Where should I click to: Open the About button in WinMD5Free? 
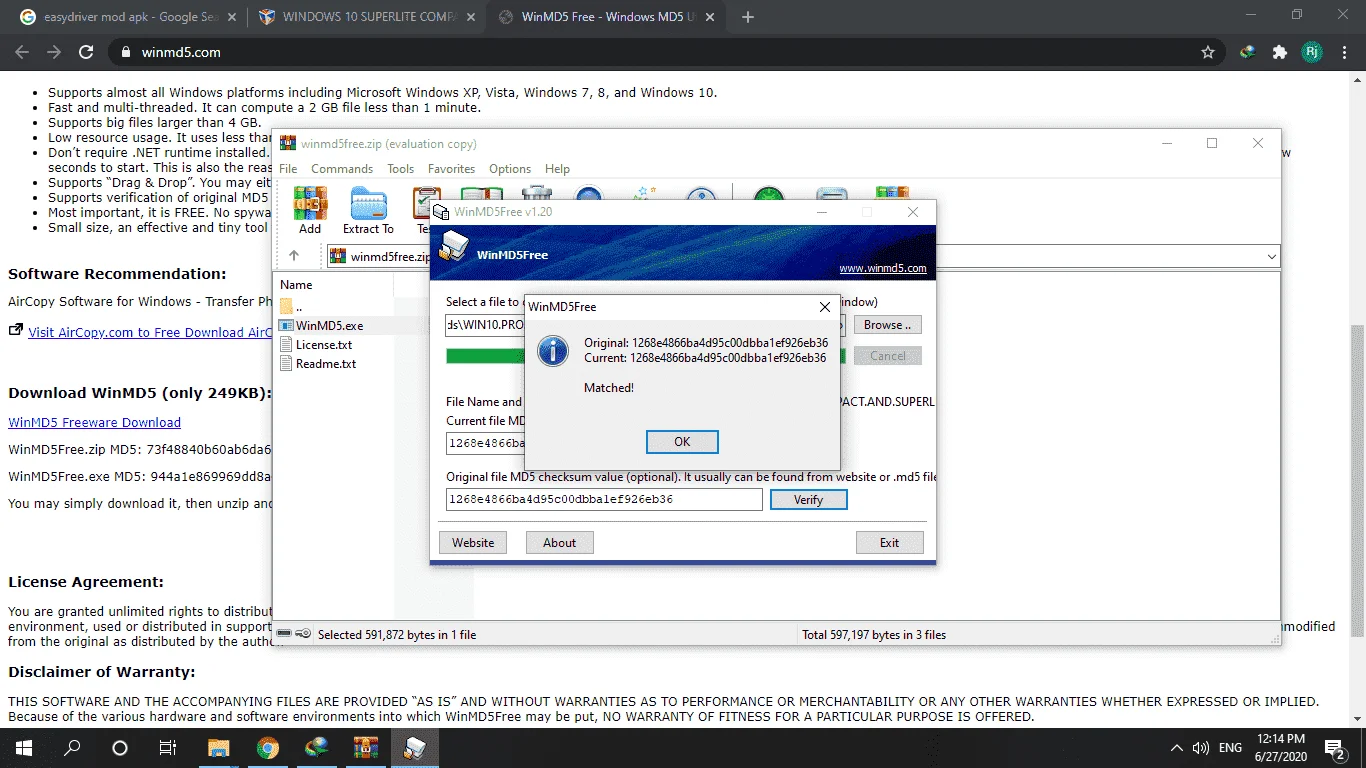coord(559,543)
